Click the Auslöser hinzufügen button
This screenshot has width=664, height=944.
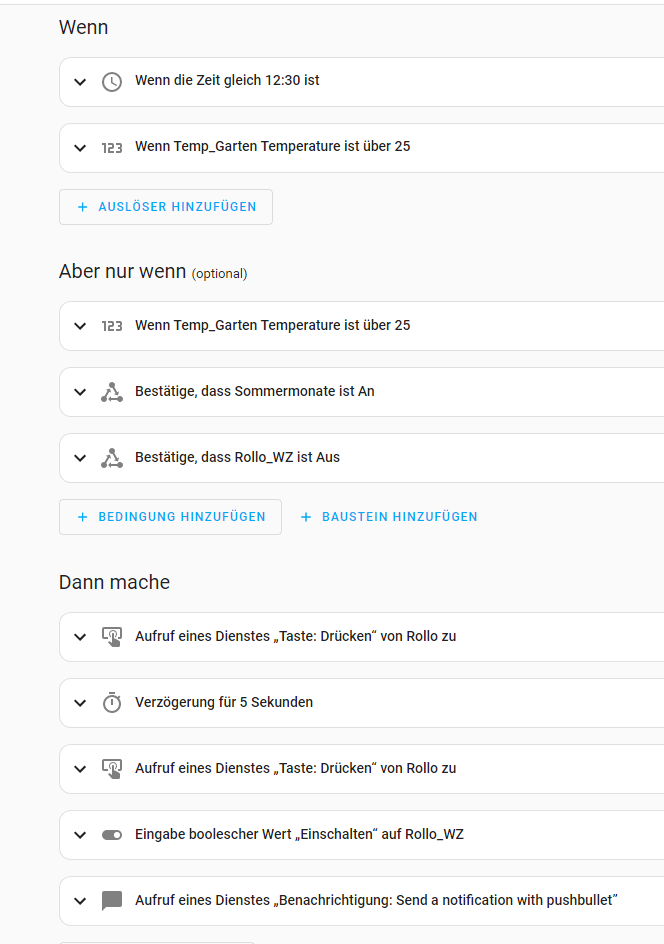(166, 207)
